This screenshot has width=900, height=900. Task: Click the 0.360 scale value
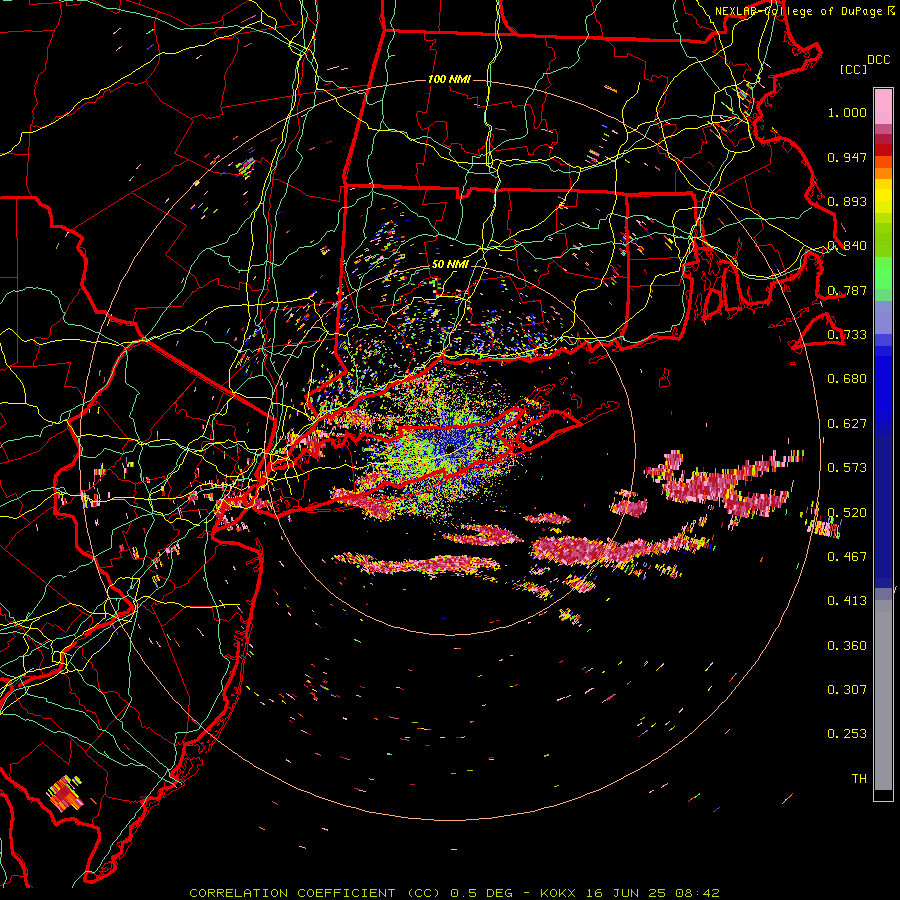click(x=847, y=646)
